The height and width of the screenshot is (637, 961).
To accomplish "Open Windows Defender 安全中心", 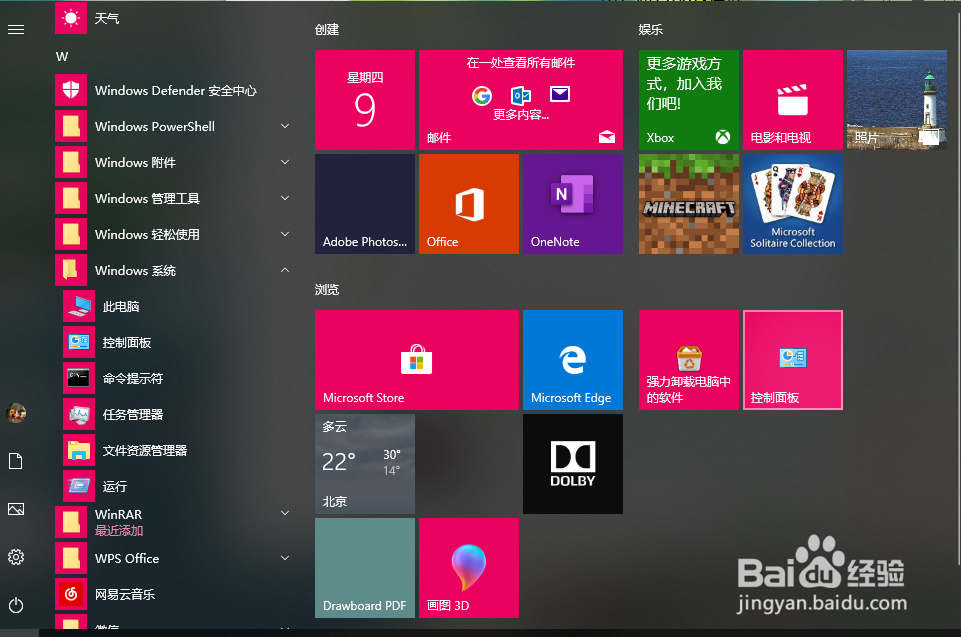I will coord(175,90).
